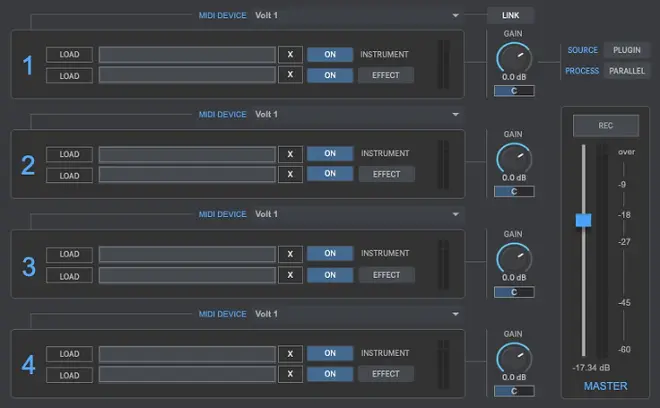Click the -60 meter scale label
This screenshot has height=408, width=660.
pyautogui.click(x=624, y=349)
